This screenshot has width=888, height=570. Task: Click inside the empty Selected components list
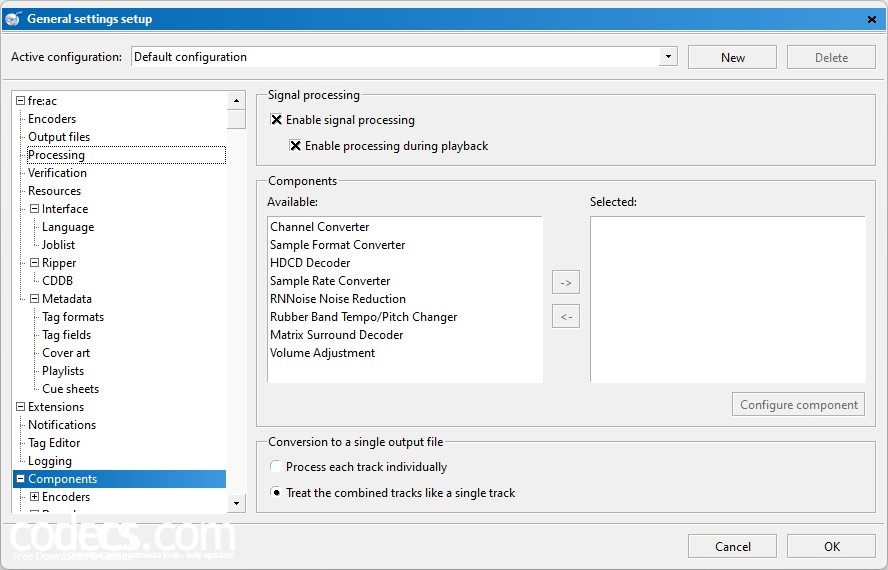tap(728, 299)
